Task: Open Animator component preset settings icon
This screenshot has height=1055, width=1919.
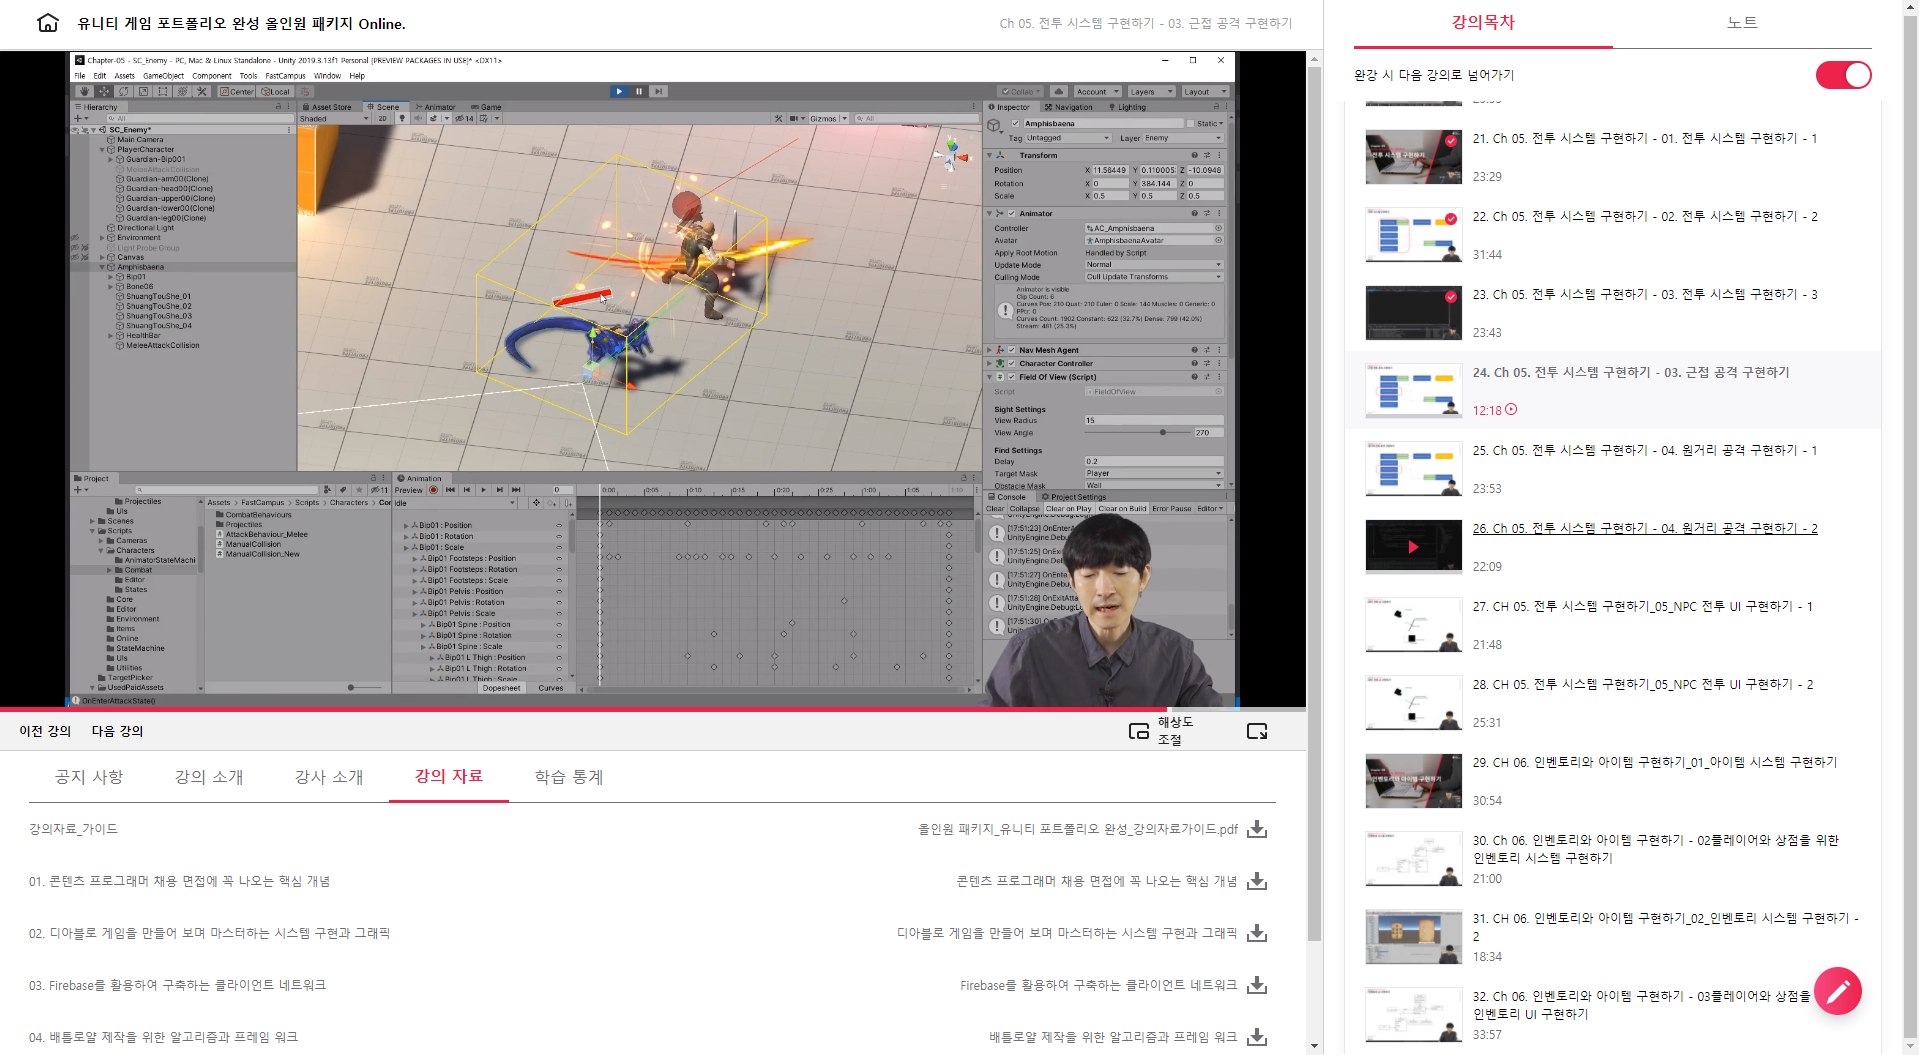Action: 1207,213
